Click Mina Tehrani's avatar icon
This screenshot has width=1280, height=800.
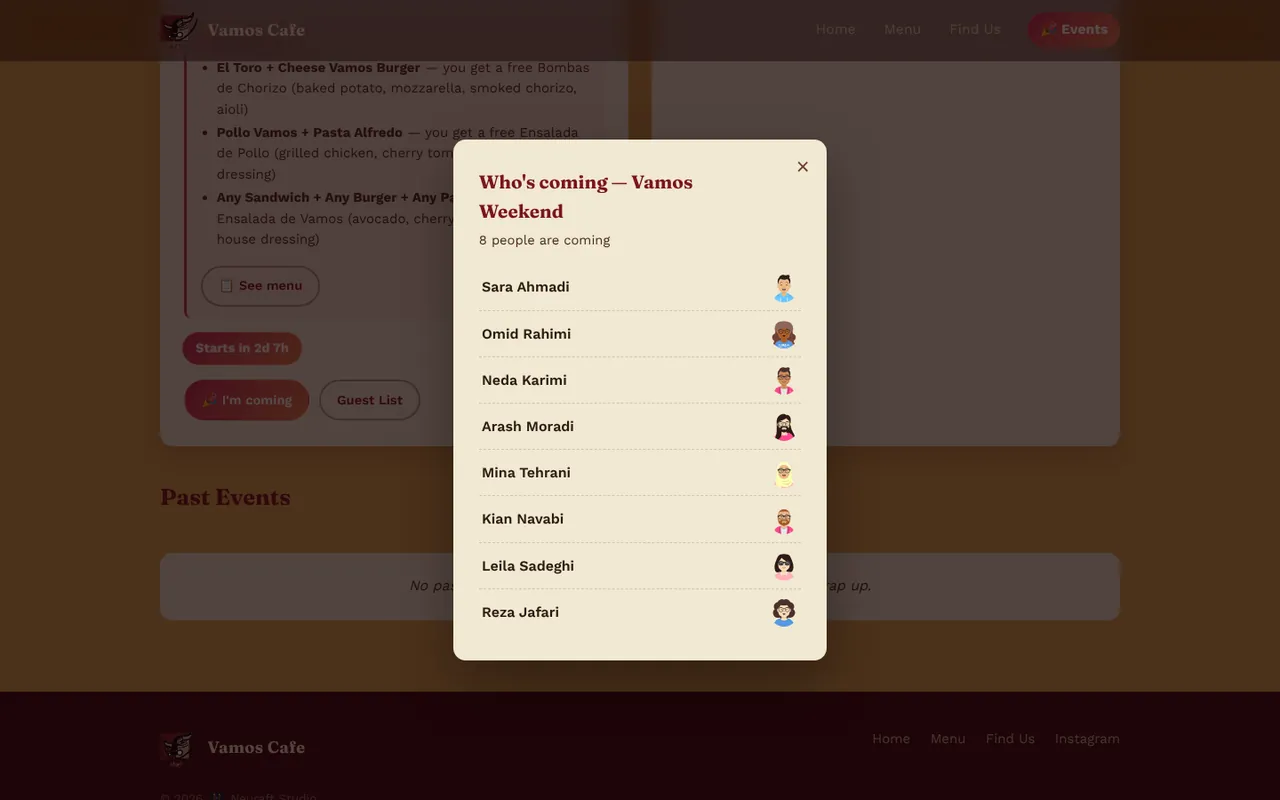tap(784, 474)
